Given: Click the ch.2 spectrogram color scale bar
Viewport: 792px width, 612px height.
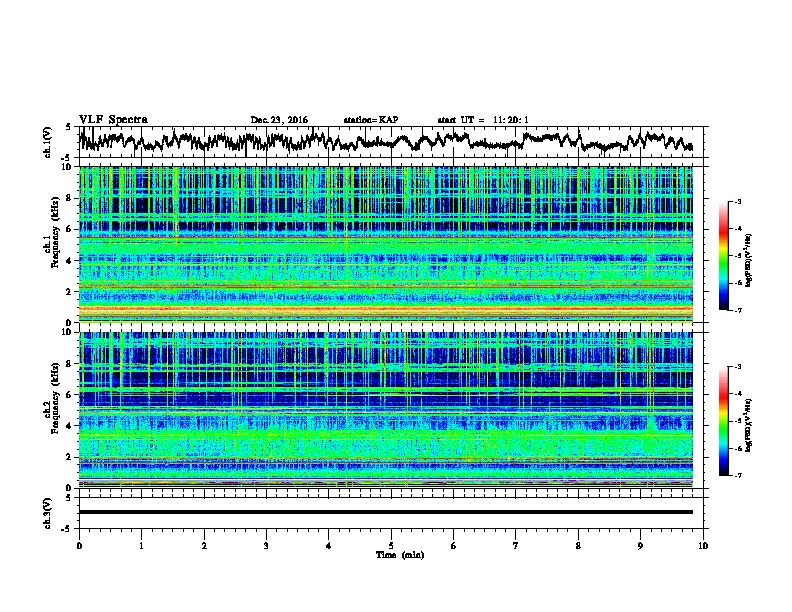Looking at the screenshot, I should tap(723, 421).
